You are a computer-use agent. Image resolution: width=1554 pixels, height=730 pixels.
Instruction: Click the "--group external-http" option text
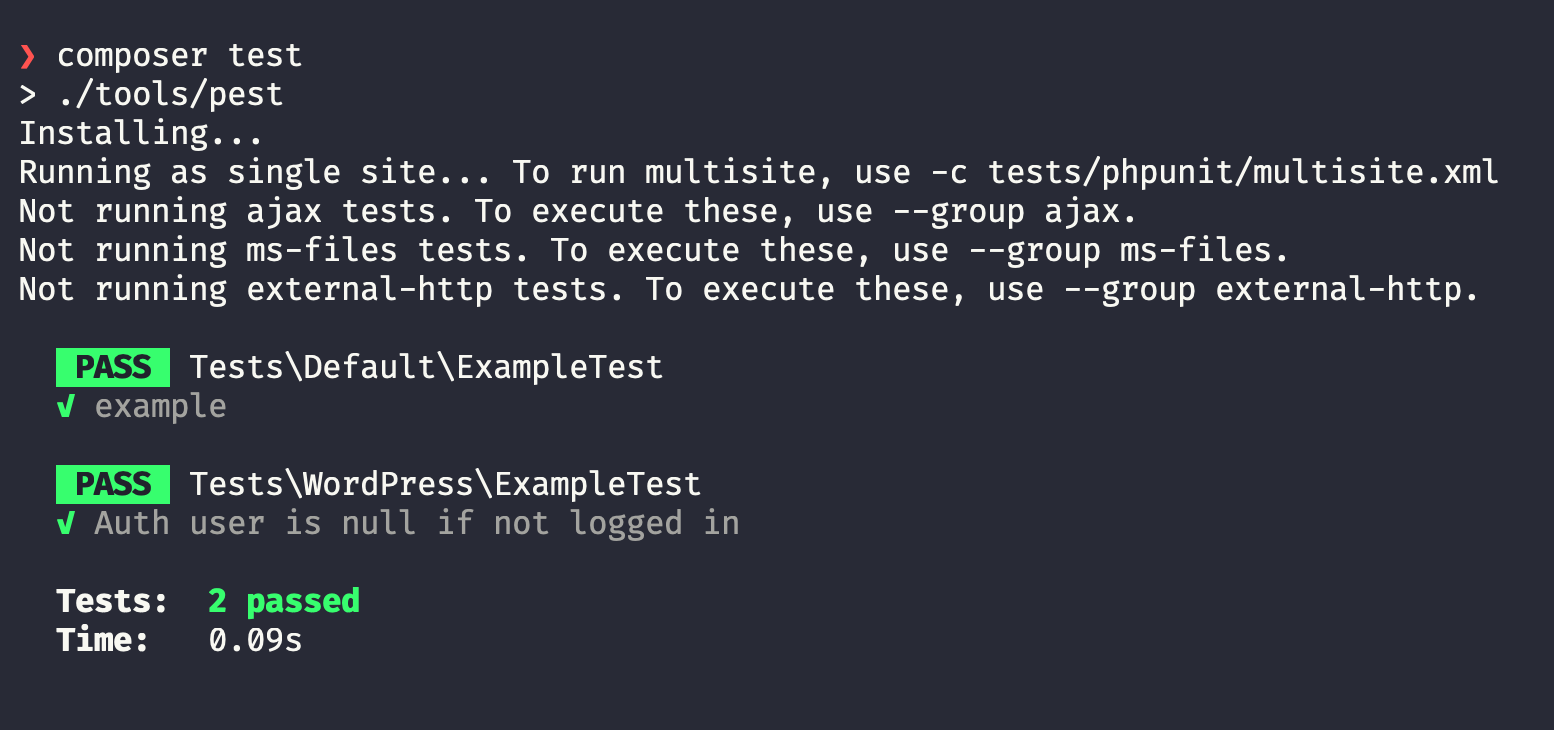tap(1282, 289)
